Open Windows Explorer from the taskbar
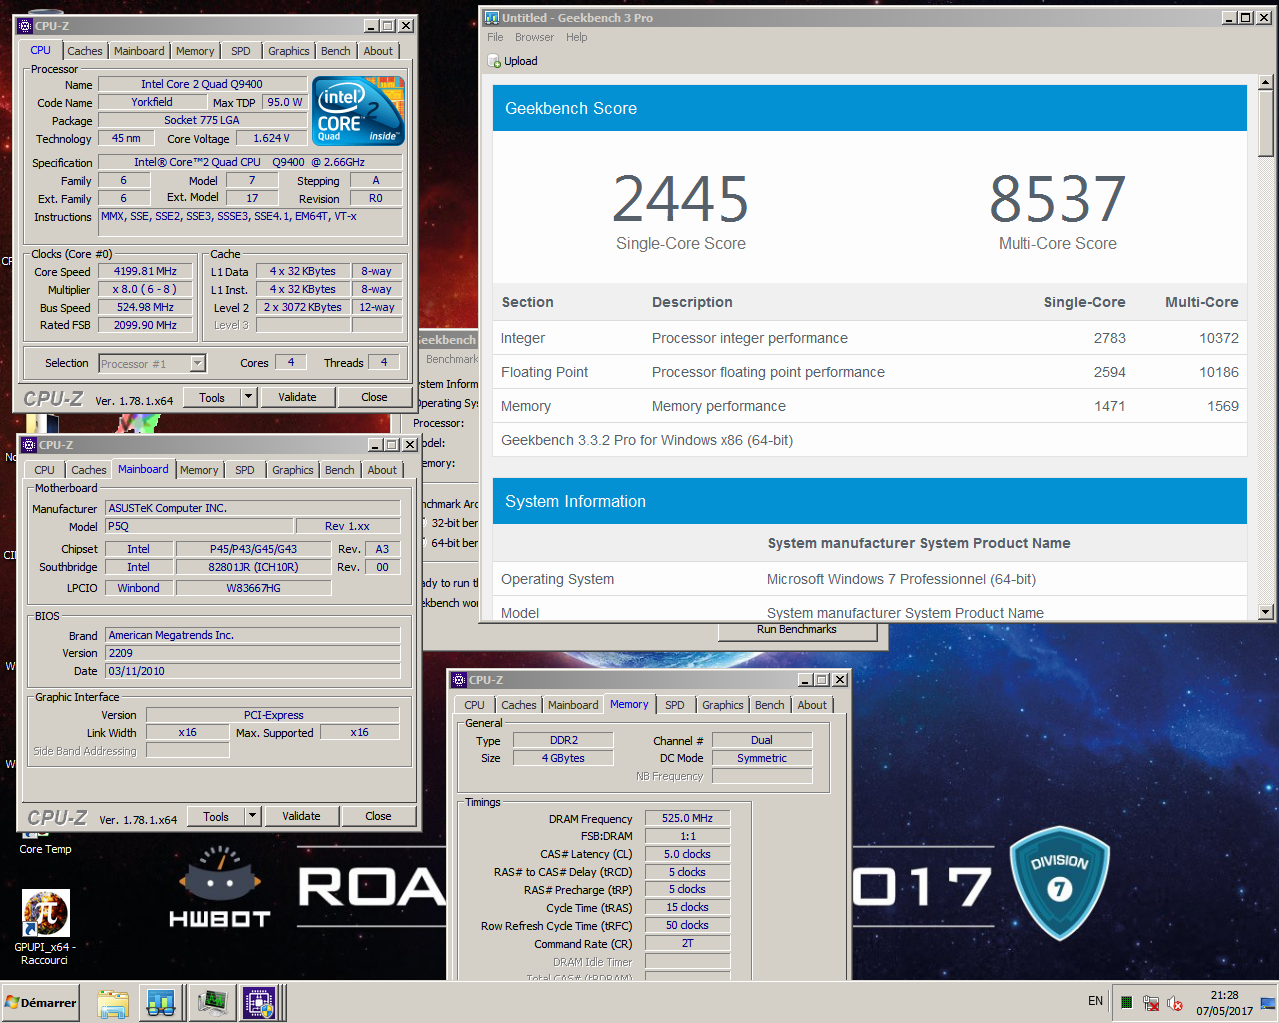The width and height of the screenshot is (1279, 1023). point(113,1003)
